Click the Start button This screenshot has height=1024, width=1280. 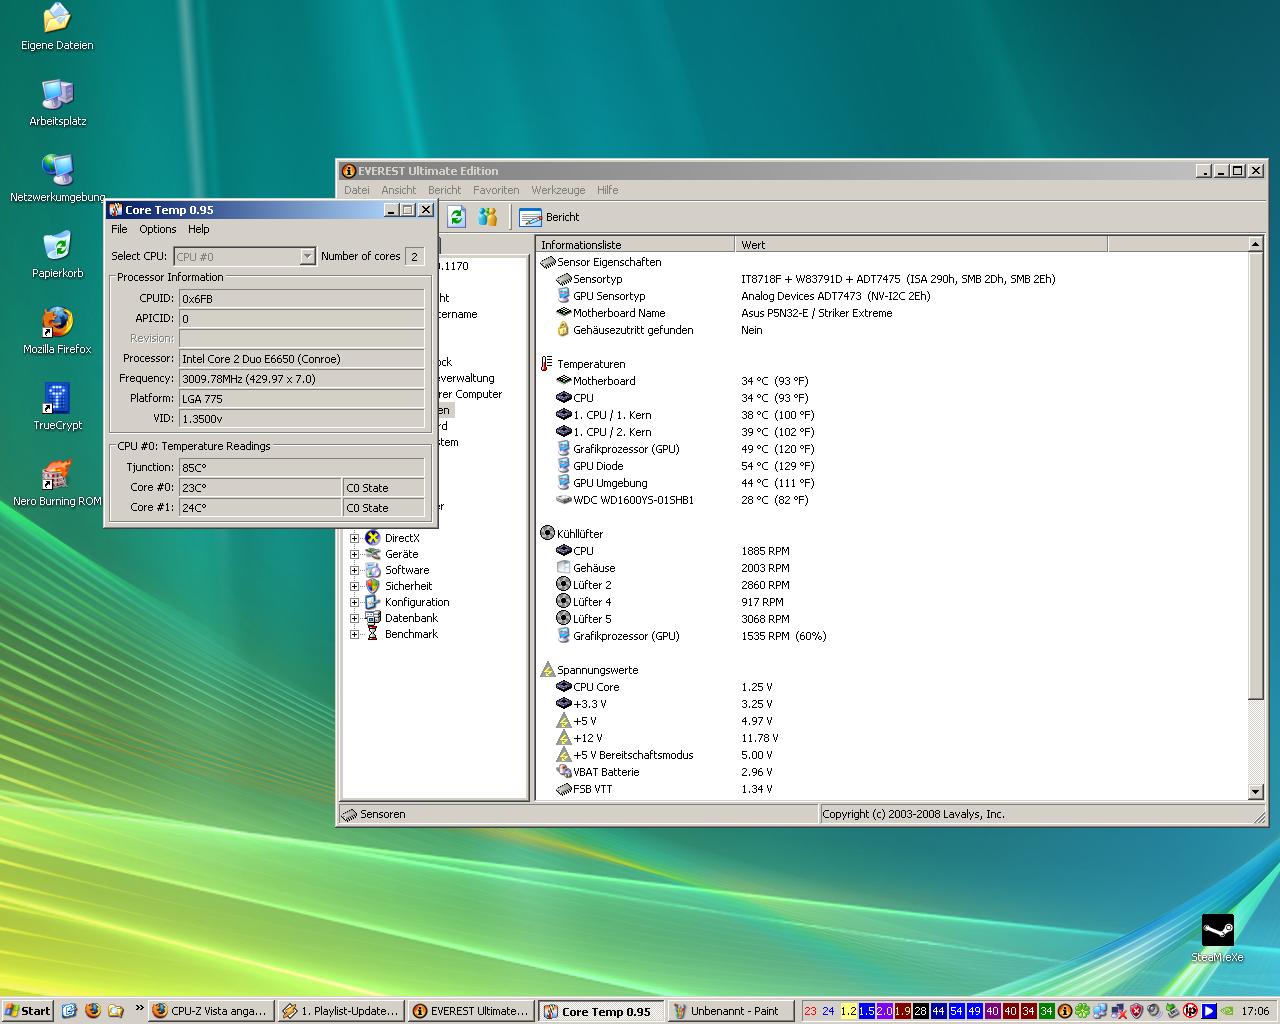point(28,1011)
